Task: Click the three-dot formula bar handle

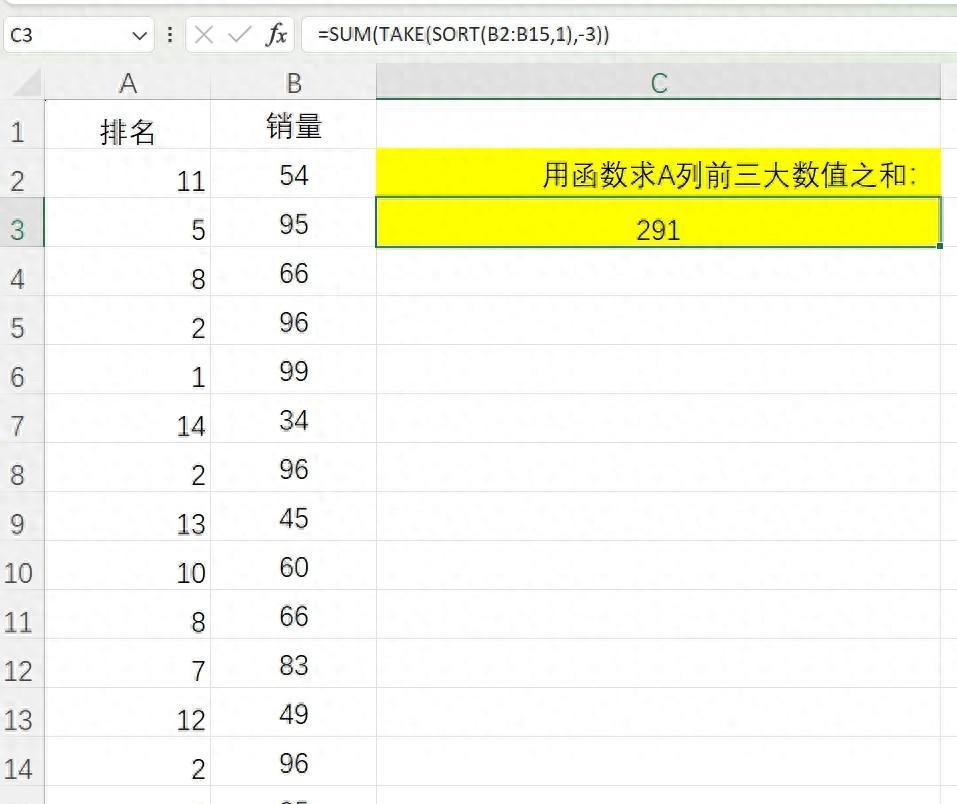Action: pyautogui.click(x=170, y=35)
